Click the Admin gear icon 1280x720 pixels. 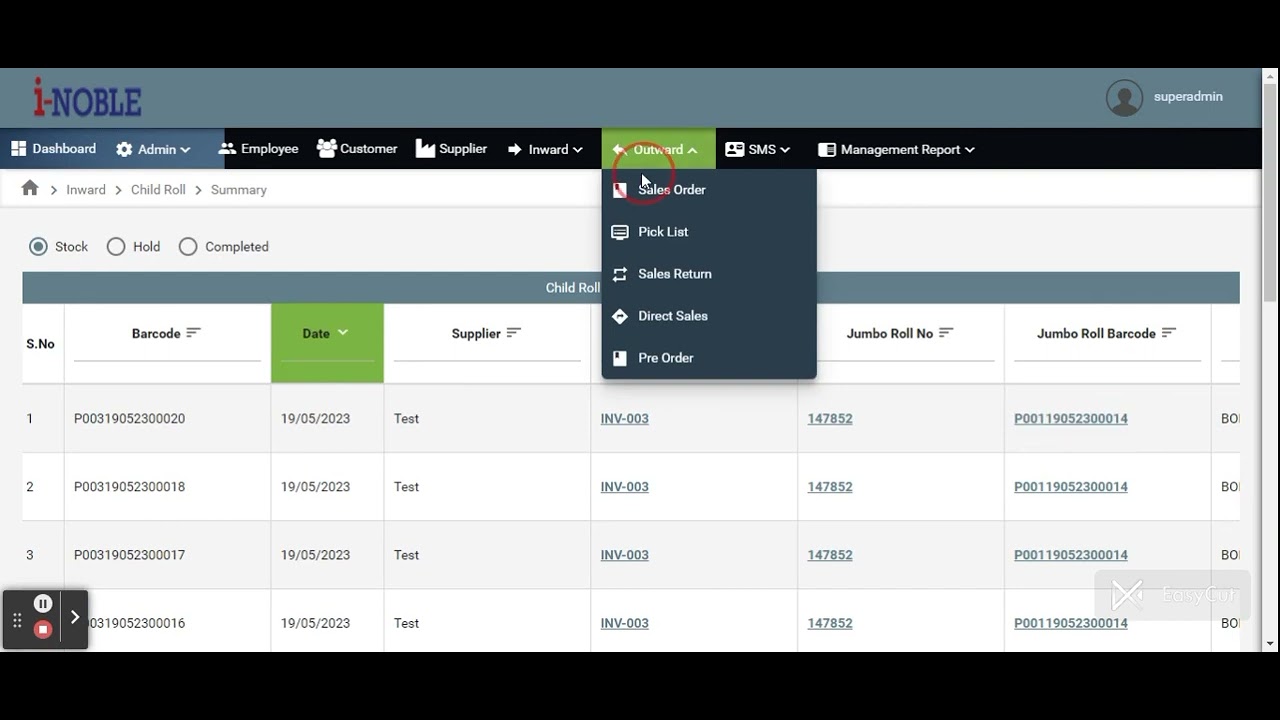click(x=124, y=149)
